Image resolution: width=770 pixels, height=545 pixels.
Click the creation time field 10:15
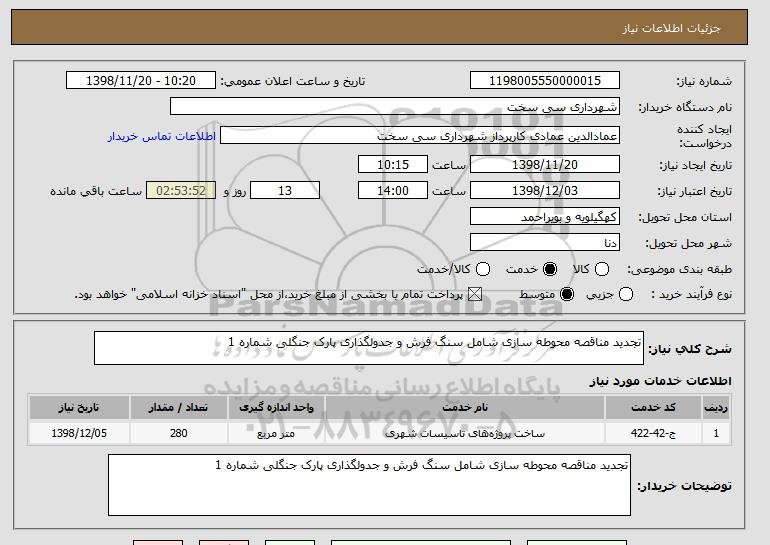point(393,164)
